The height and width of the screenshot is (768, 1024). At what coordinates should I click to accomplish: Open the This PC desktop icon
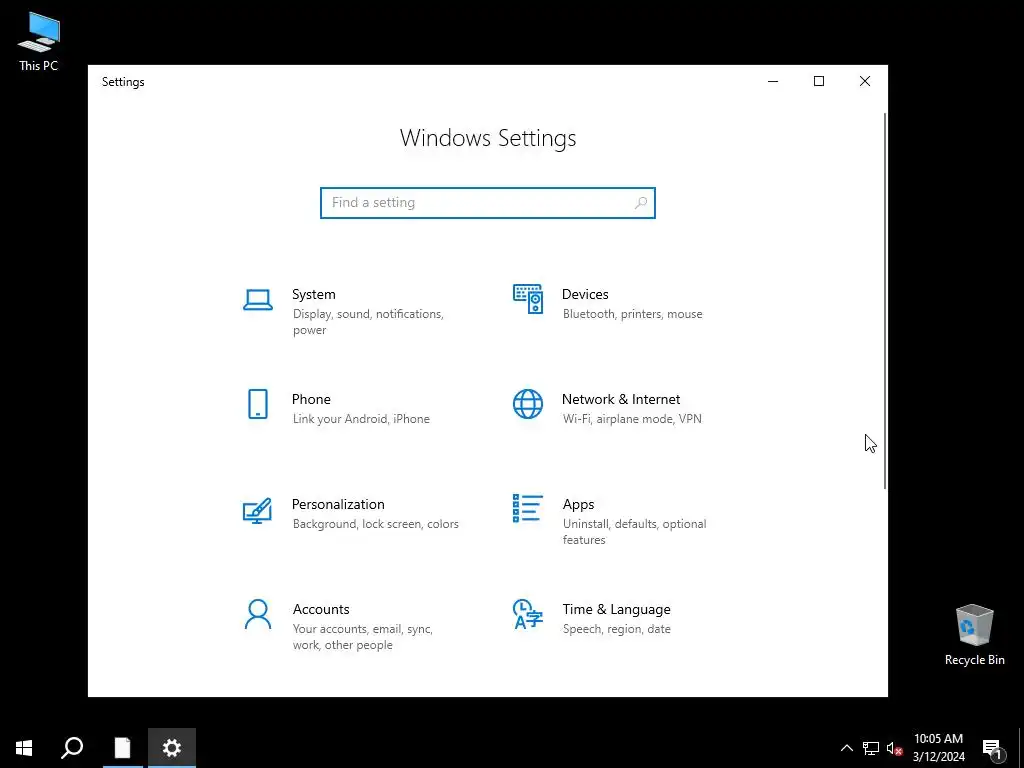pos(39,42)
